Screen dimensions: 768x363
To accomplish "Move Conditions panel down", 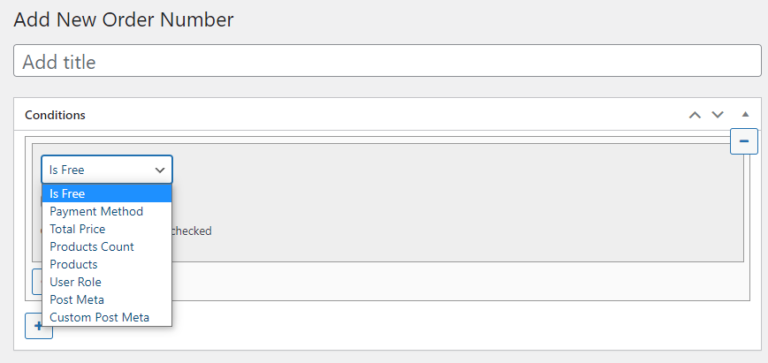I will 718,115.
